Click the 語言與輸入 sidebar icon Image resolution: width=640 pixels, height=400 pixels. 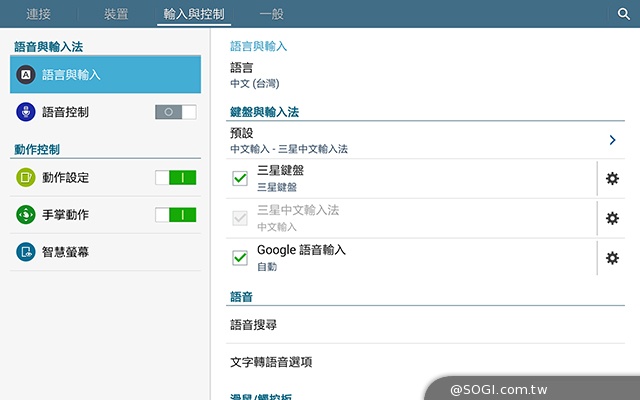click(x=26, y=74)
